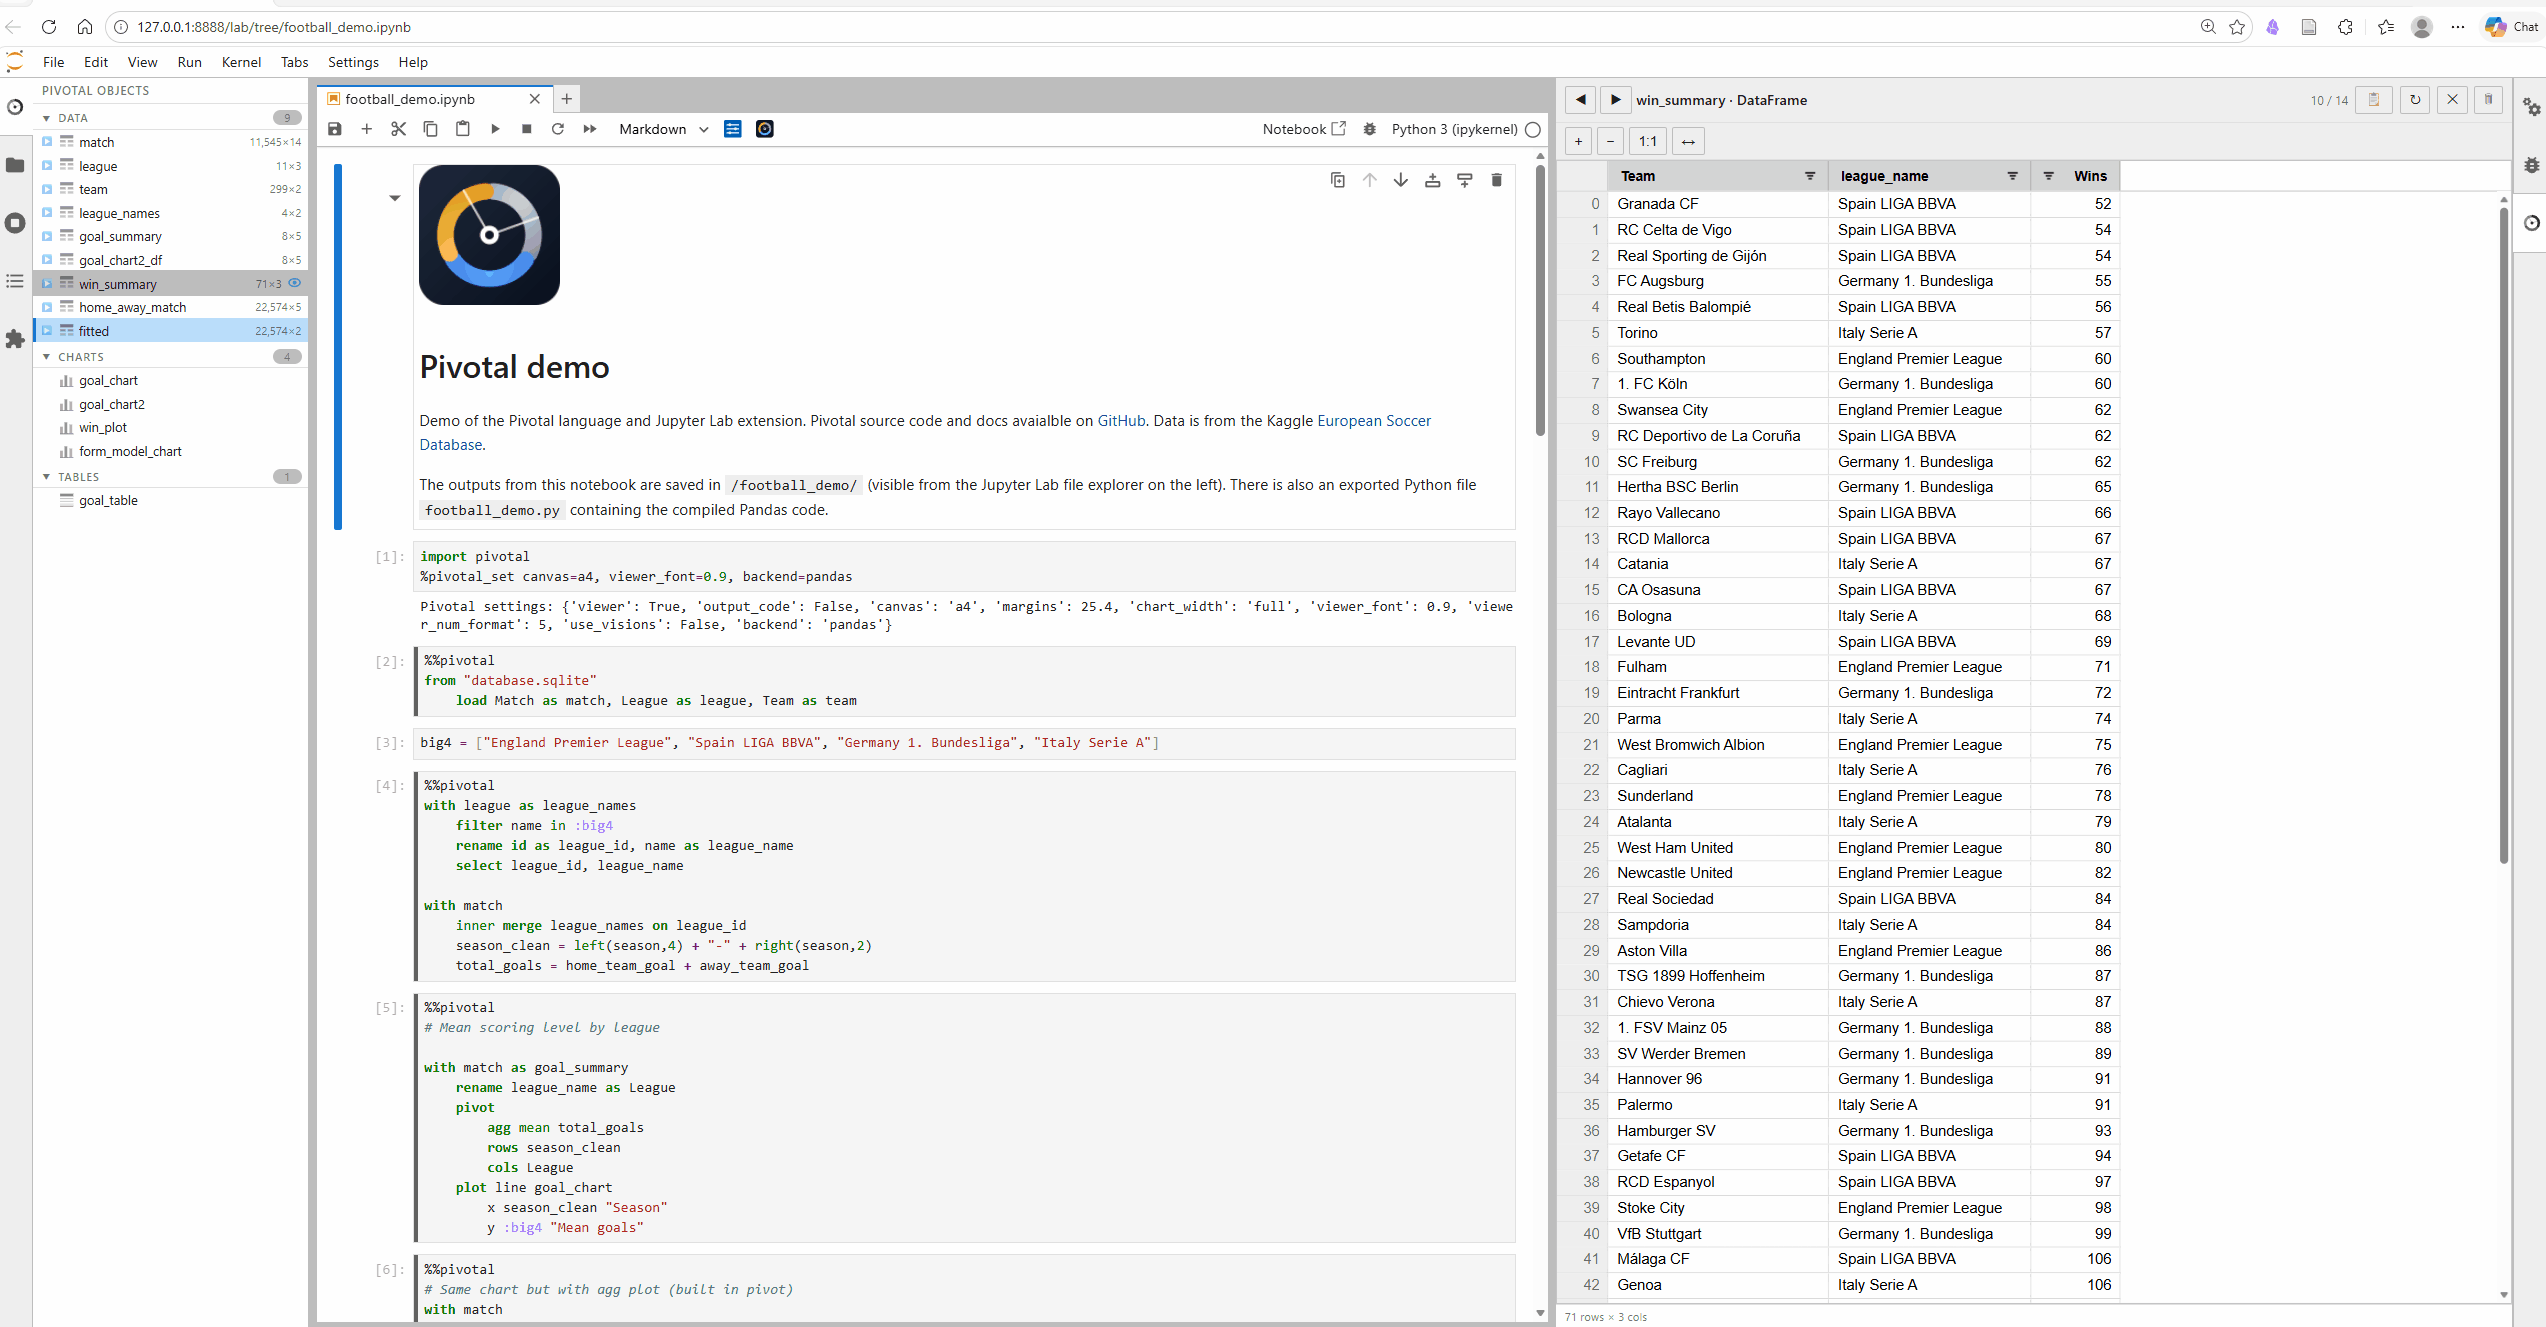Open the filter on the Team column
Image resolution: width=2546 pixels, height=1327 pixels.
click(1809, 176)
